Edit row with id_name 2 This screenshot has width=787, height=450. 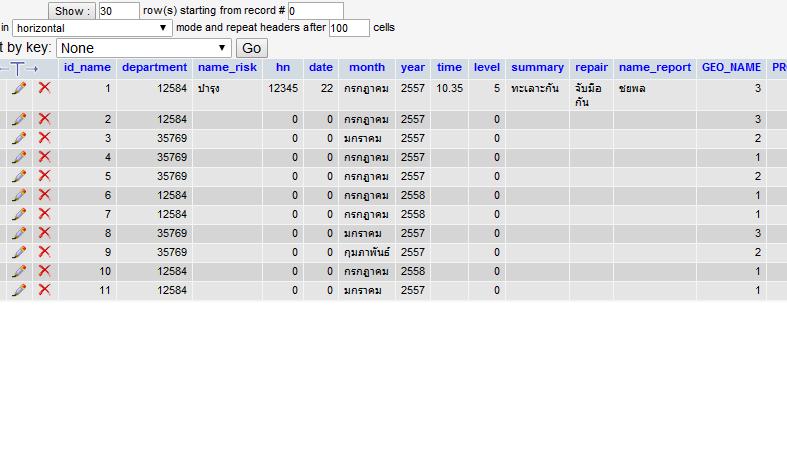point(19,119)
